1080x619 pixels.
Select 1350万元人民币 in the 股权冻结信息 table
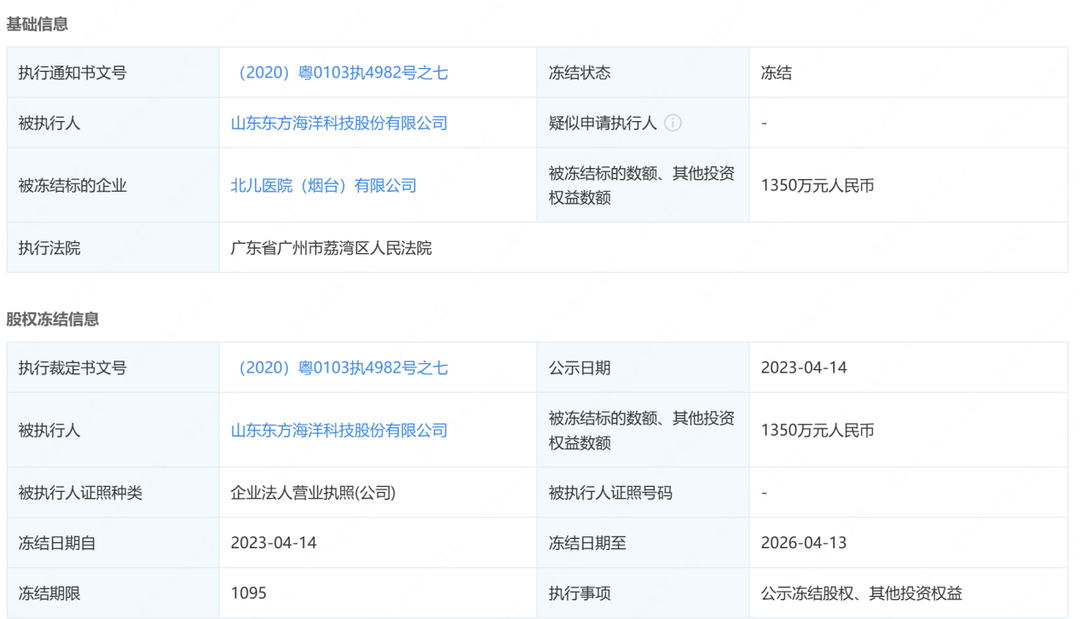(x=817, y=430)
